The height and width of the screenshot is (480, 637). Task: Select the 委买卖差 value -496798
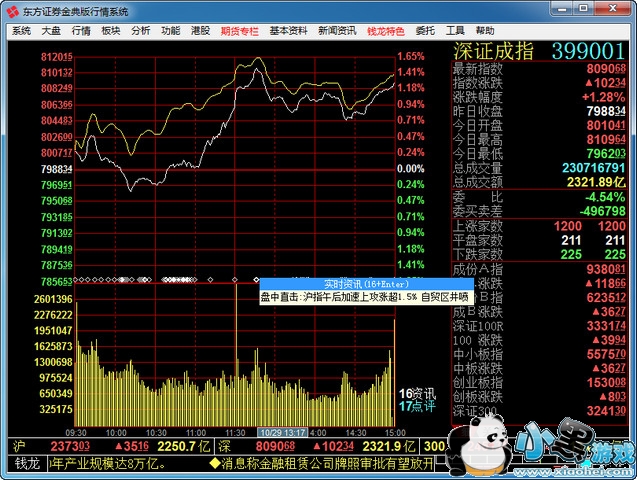click(603, 212)
